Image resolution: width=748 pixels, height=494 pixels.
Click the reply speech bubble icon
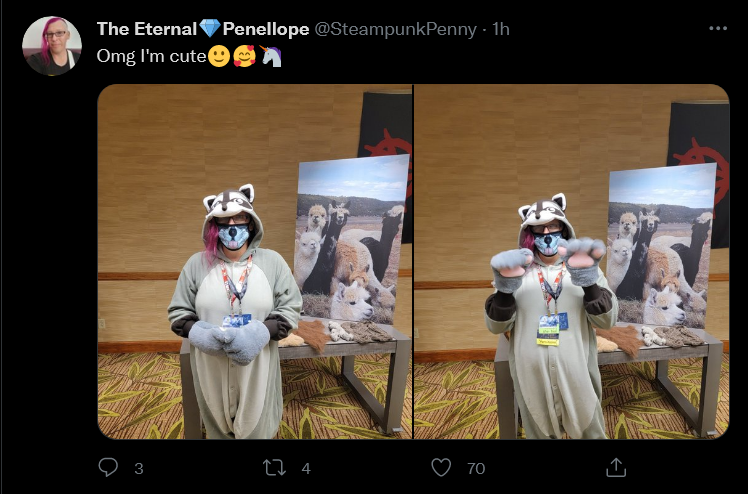108,467
